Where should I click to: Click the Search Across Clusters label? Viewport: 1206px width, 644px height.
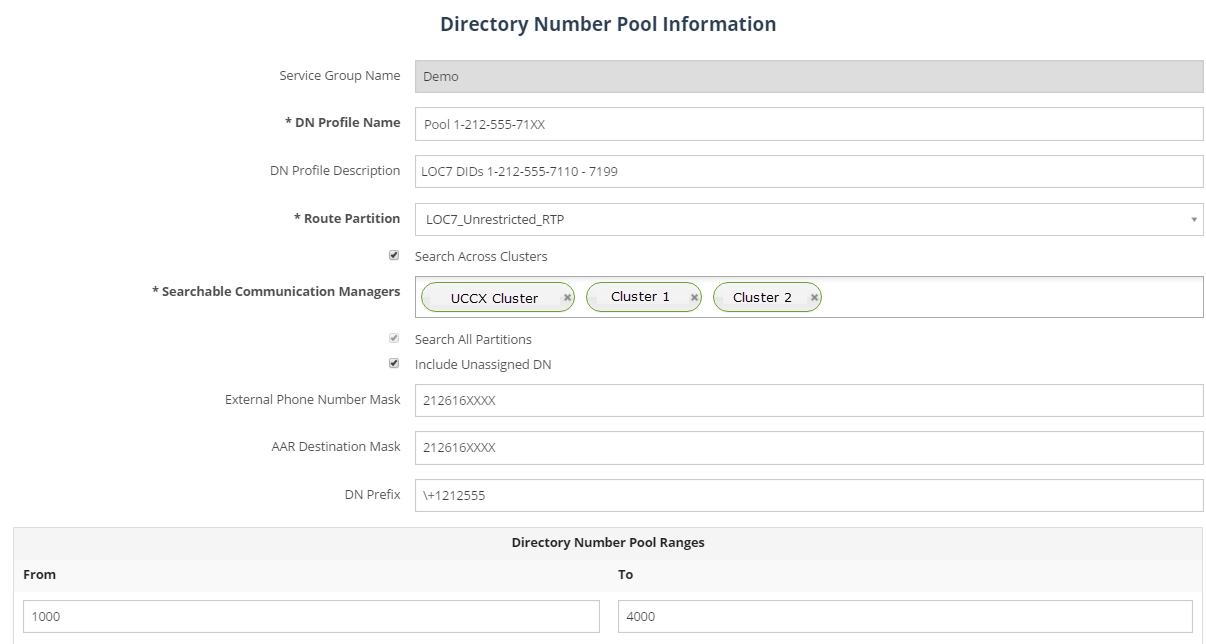(x=481, y=257)
